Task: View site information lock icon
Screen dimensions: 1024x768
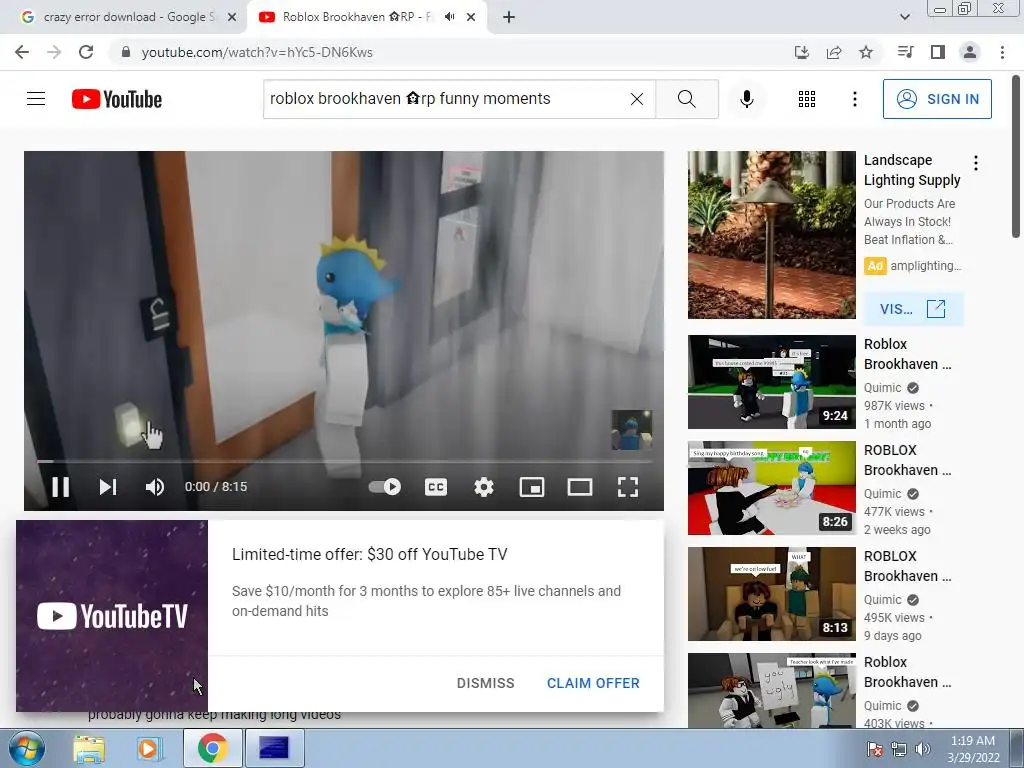Action: coord(125,52)
